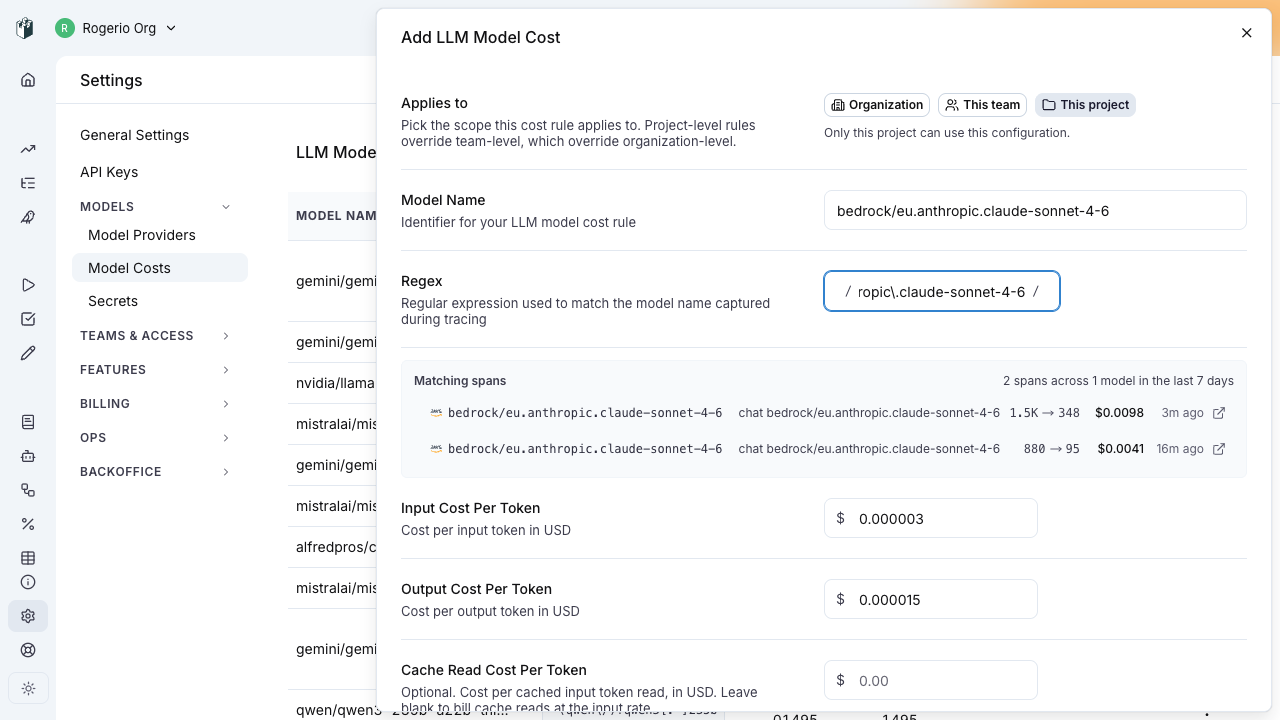
Task: Select the This project scope option
Action: tap(1085, 105)
